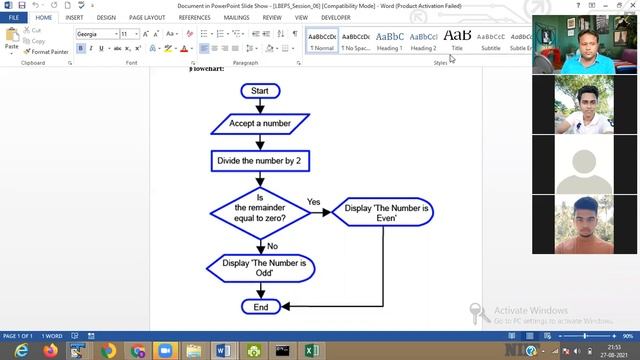The image size is (640, 360).
Task: Activate the Format Painter tool
Action: 46,52
